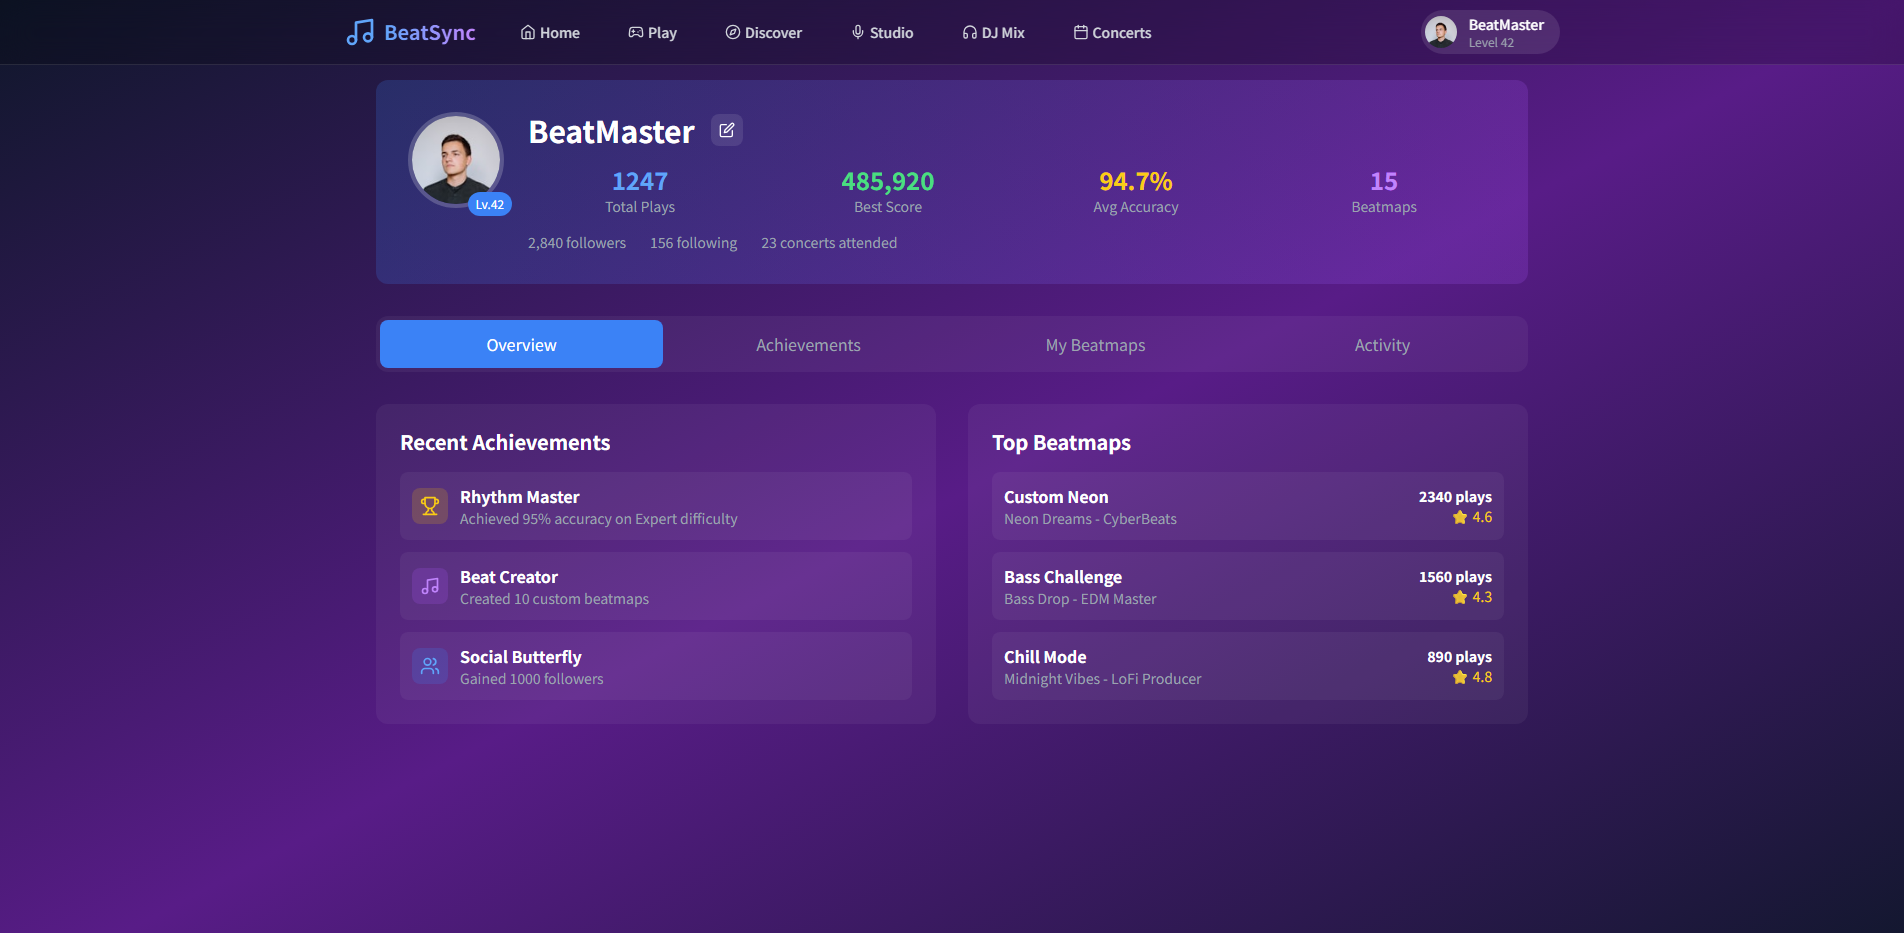The height and width of the screenshot is (933, 1904).
Task: Click the 2340 plays count
Action: [1455, 497]
